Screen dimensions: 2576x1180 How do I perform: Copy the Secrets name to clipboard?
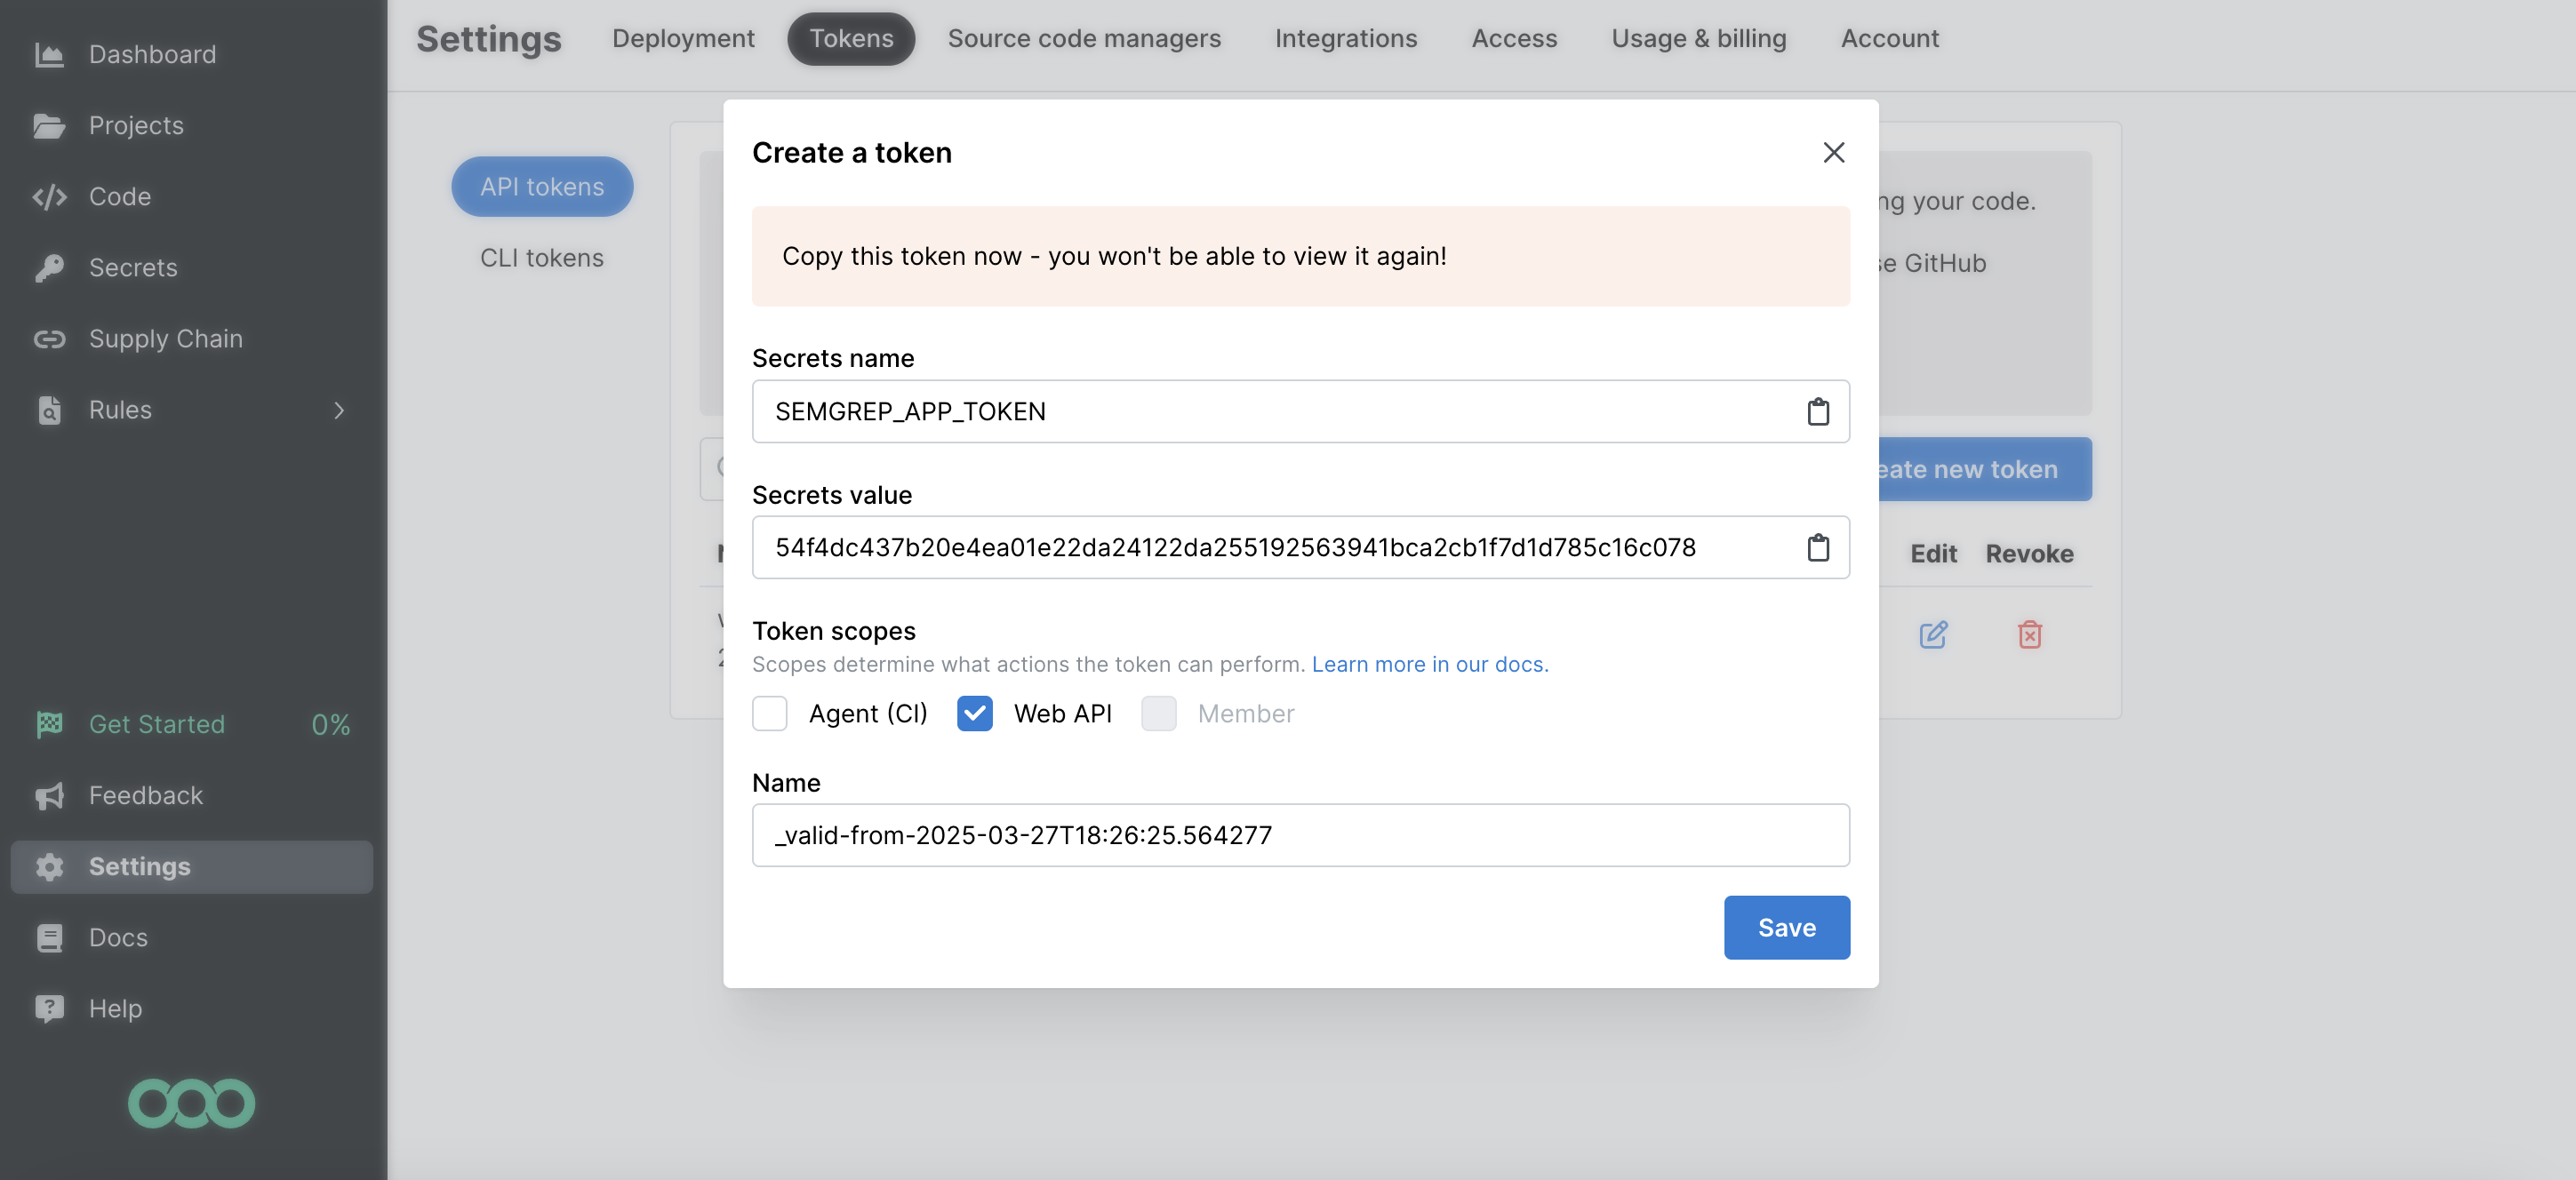point(1817,411)
